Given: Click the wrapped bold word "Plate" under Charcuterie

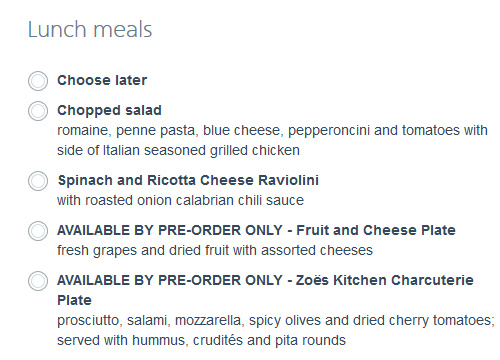Looking at the screenshot, I should [x=74, y=300].
